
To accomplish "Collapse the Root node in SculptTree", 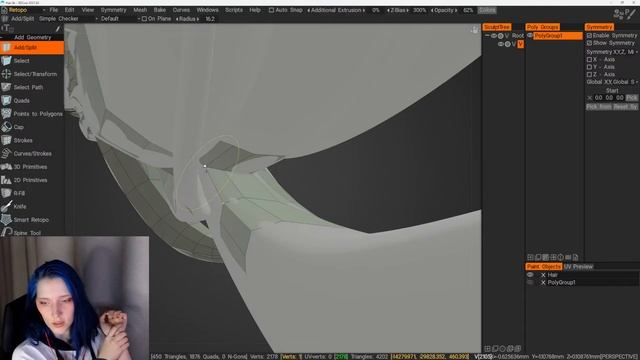I will click(487, 36).
